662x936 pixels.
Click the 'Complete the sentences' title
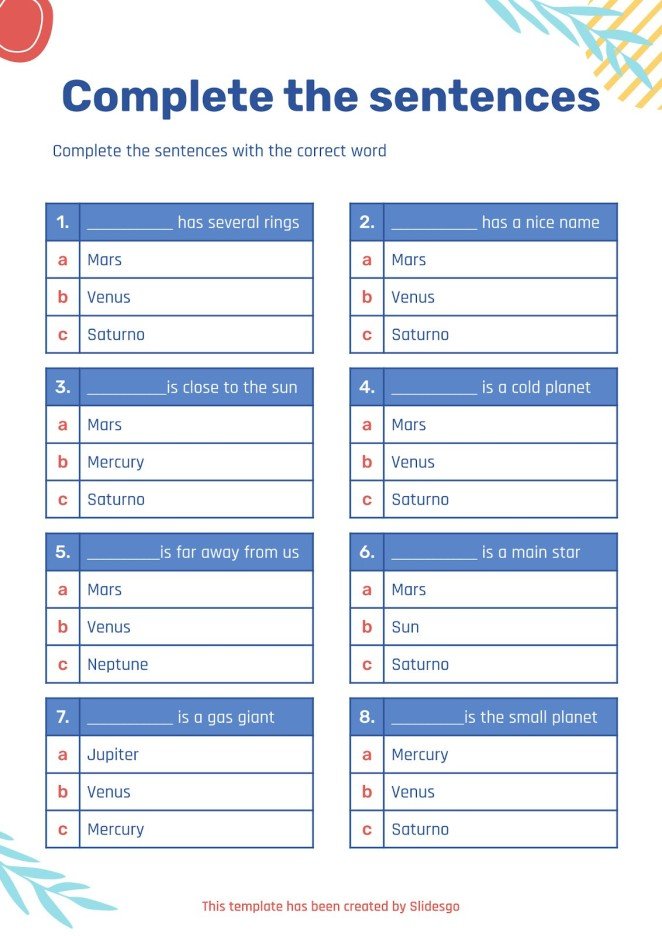pos(331,97)
